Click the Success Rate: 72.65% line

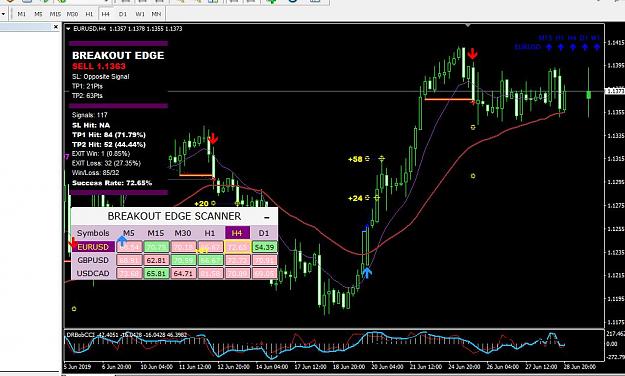[x=112, y=183]
